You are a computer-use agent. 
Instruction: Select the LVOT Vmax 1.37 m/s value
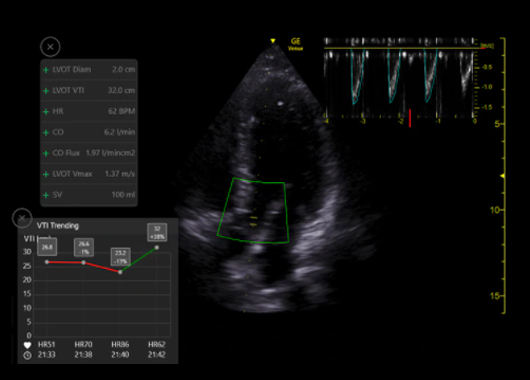tap(120, 174)
